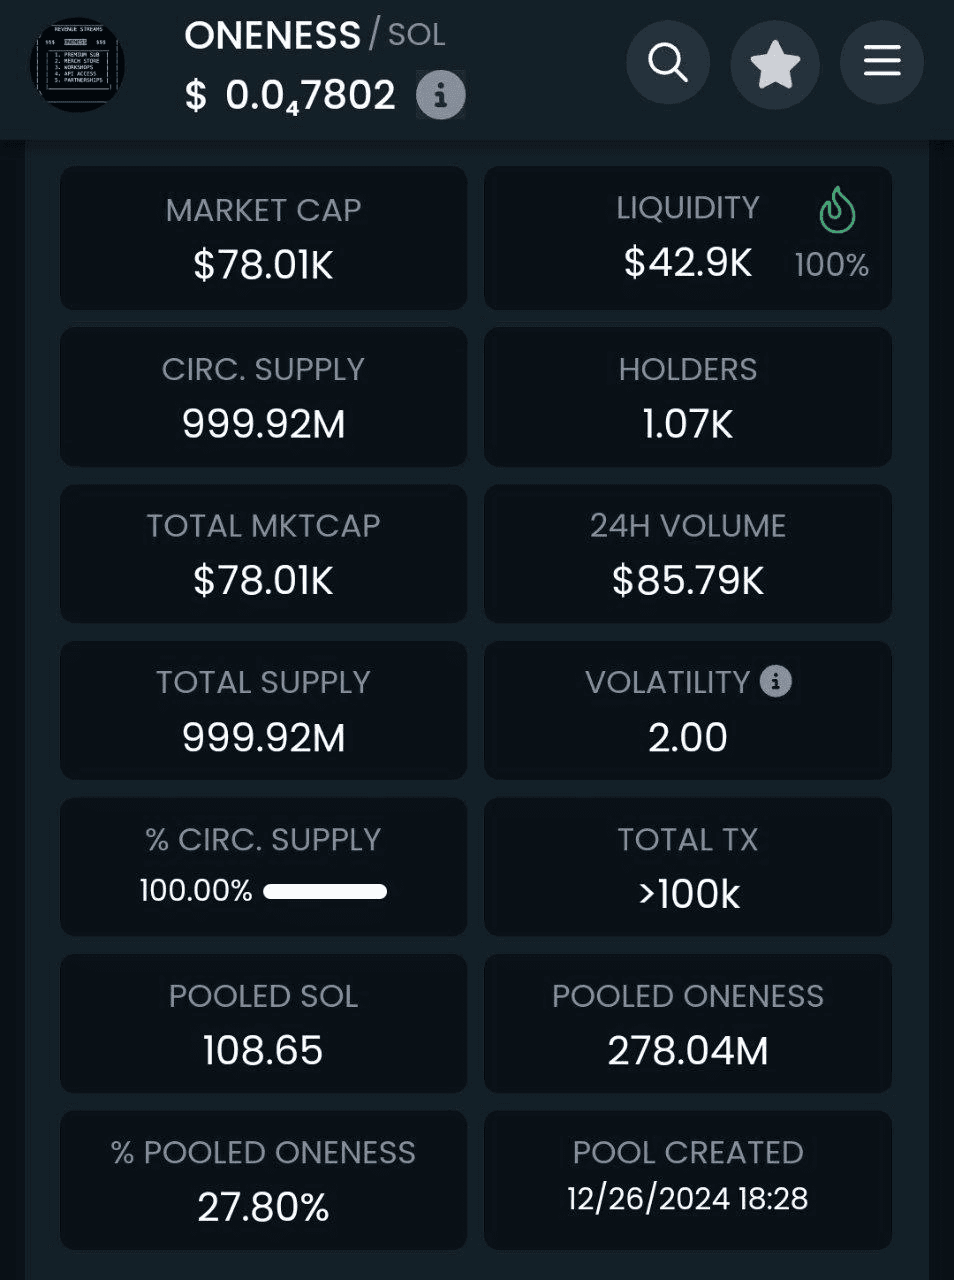Click the SOL pair label
The width and height of the screenshot is (954, 1280).
point(416,35)
